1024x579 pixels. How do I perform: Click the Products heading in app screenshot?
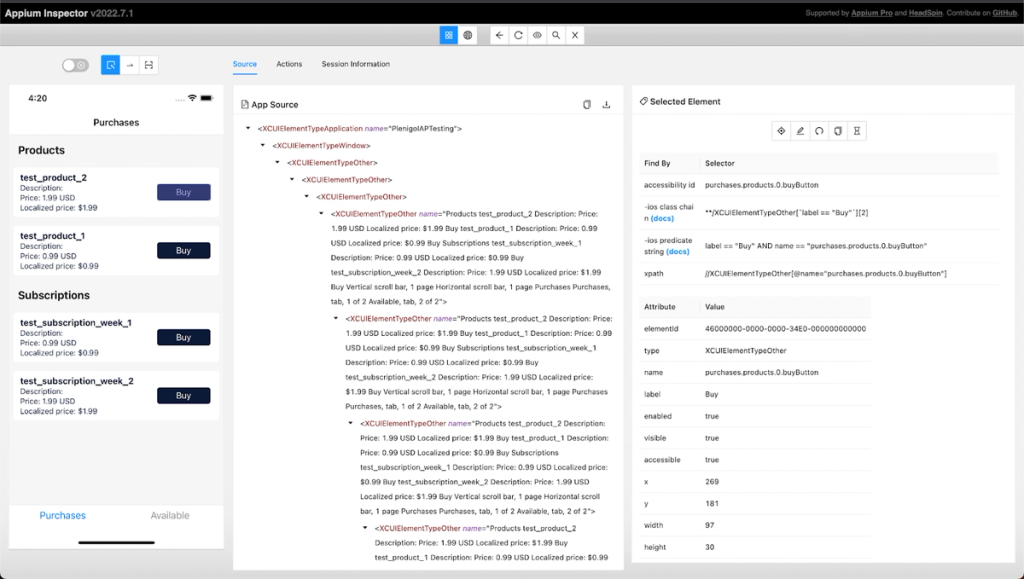click(41, 150)
